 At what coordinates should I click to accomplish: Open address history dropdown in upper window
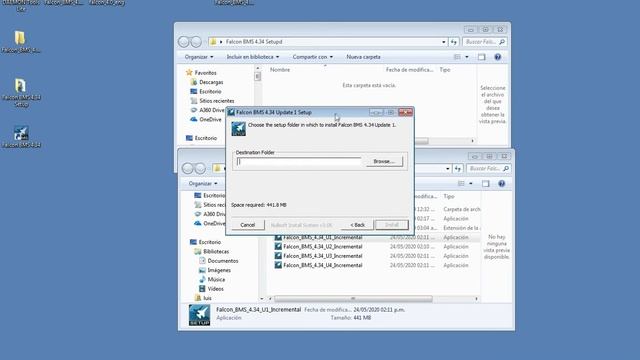(444, 42)
